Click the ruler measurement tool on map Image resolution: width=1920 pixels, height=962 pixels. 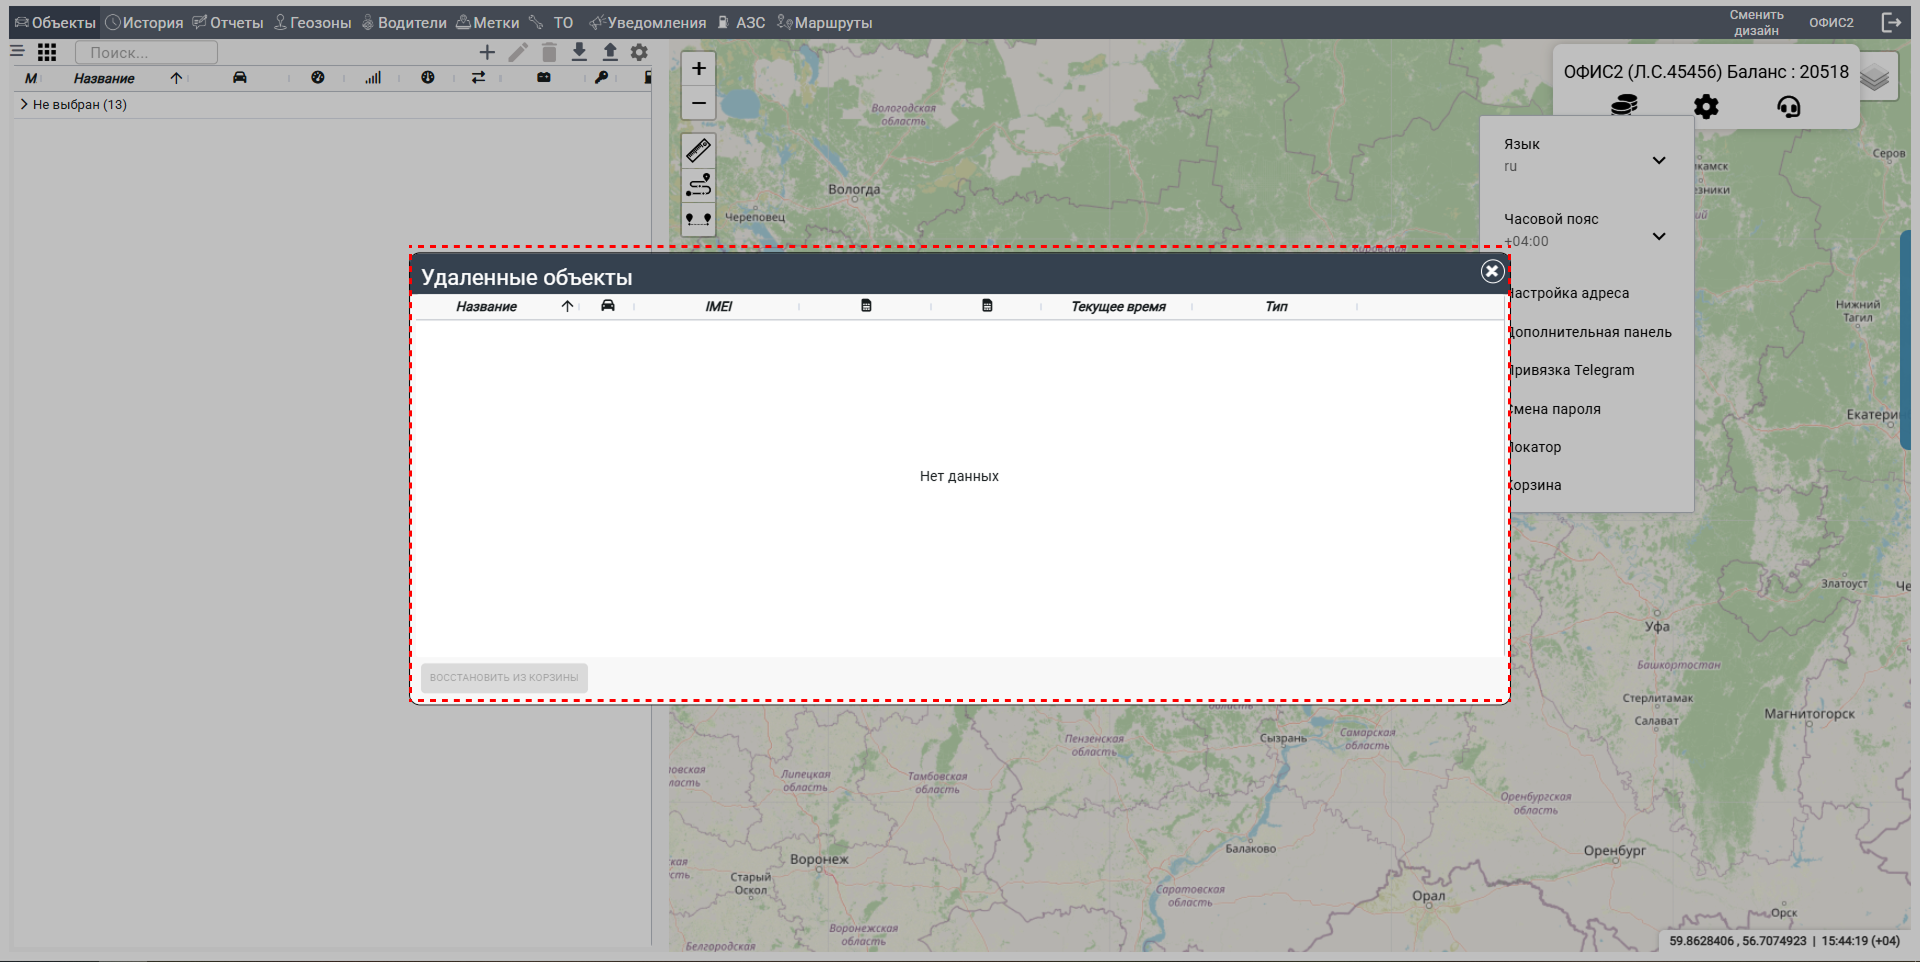point(698,151)
